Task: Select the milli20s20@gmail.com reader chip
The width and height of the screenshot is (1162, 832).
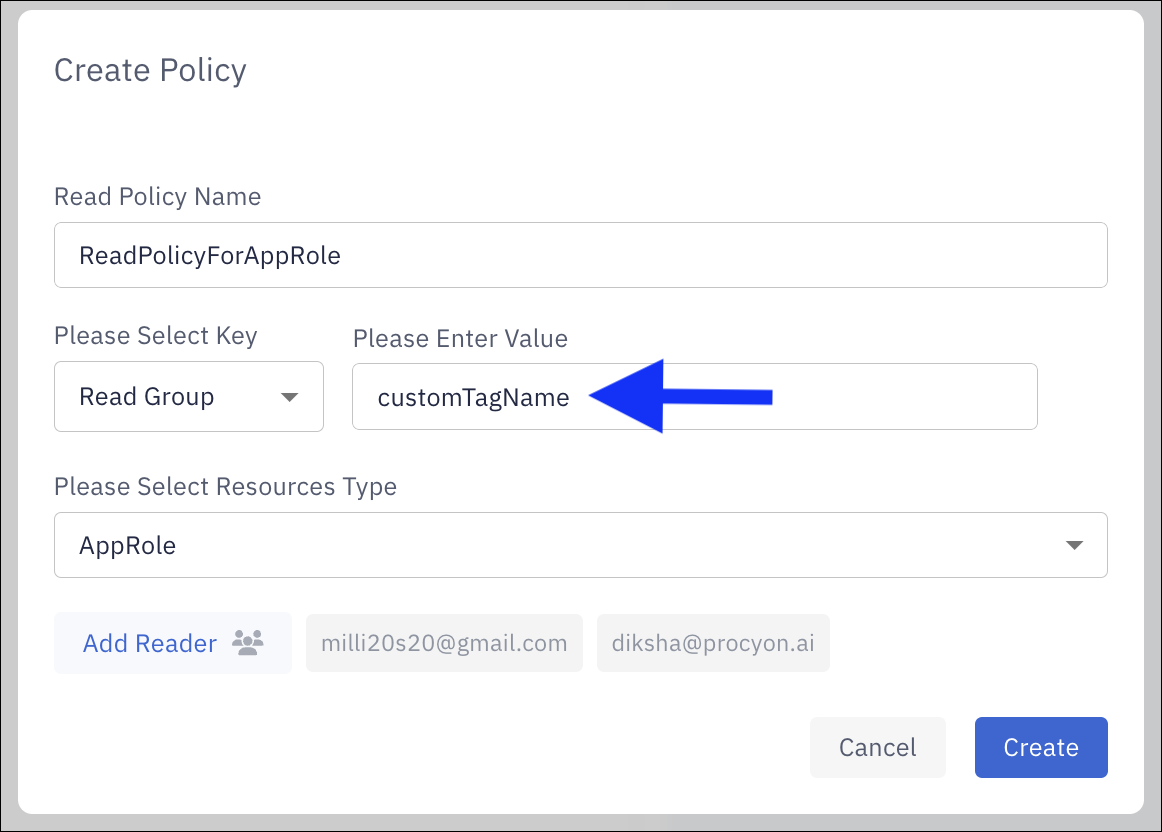Action: (444, 642)
